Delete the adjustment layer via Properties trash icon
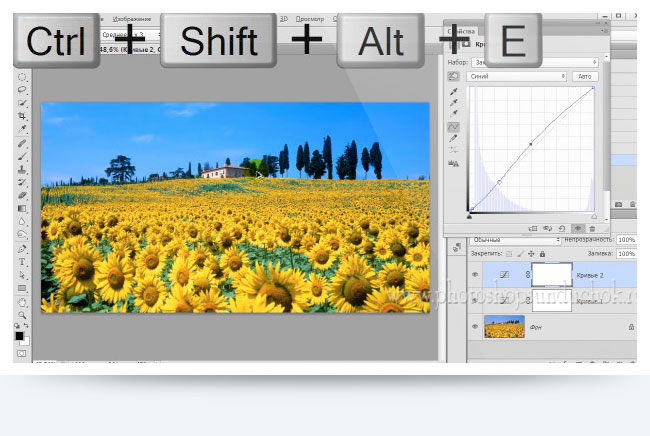Viewport: 650px width, 436px height. [592, 228]
